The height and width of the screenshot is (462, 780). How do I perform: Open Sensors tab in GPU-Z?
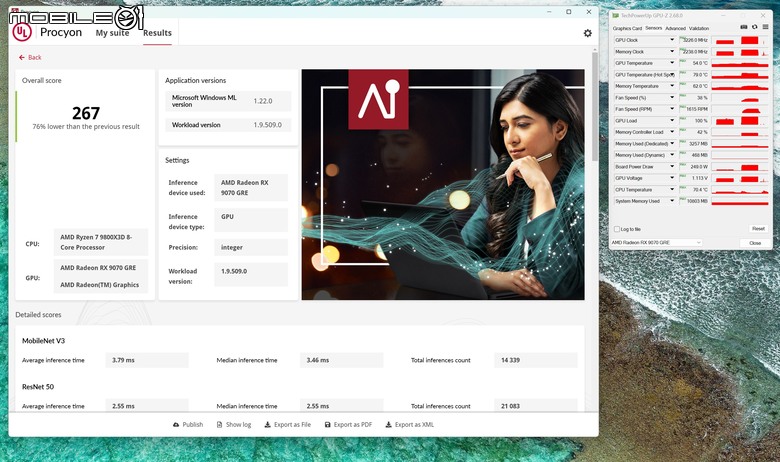pos(654,28)
